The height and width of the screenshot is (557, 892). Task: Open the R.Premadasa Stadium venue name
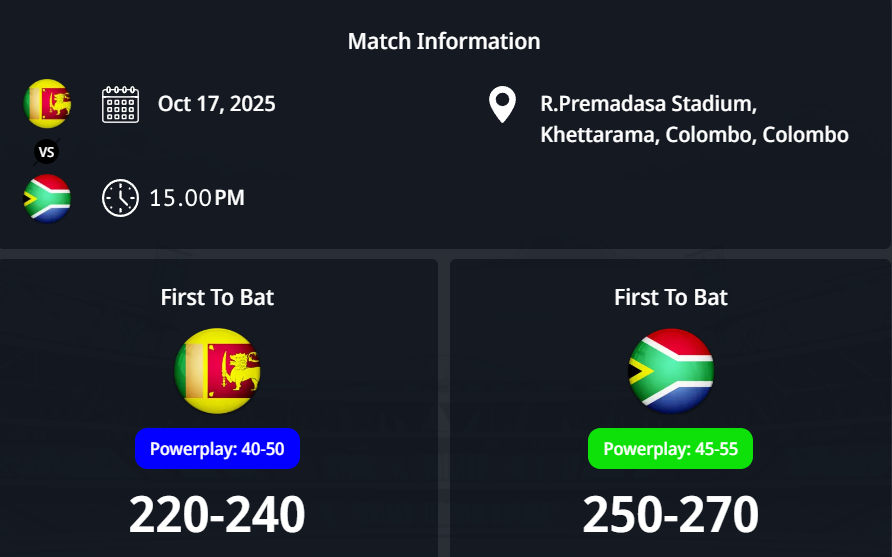pyautogui.click(x=648, y=104)
